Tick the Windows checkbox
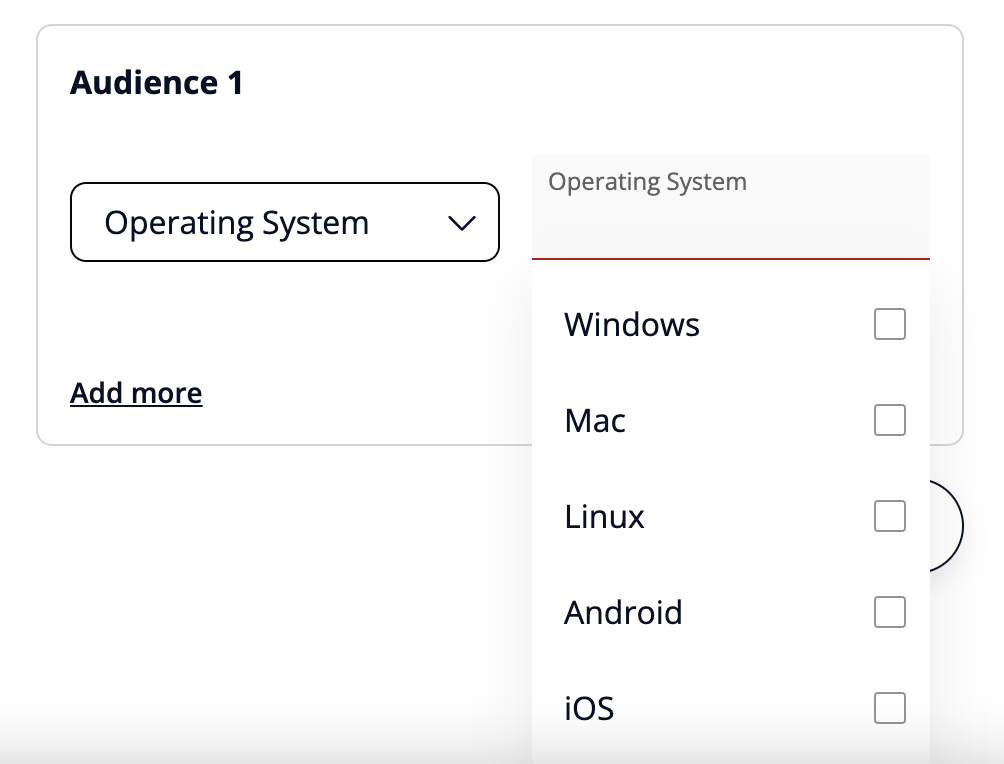This screenshot has height=764, width=1004. click(x=889, y=324)
